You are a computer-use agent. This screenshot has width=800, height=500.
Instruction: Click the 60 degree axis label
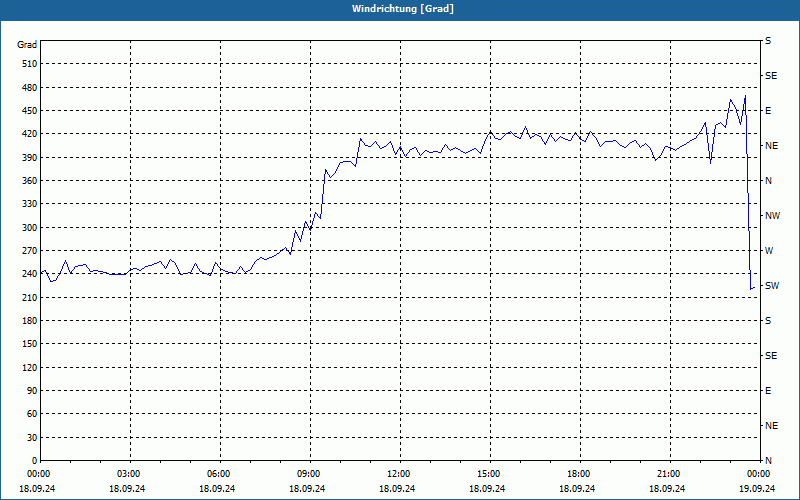[x=32, y=414]
